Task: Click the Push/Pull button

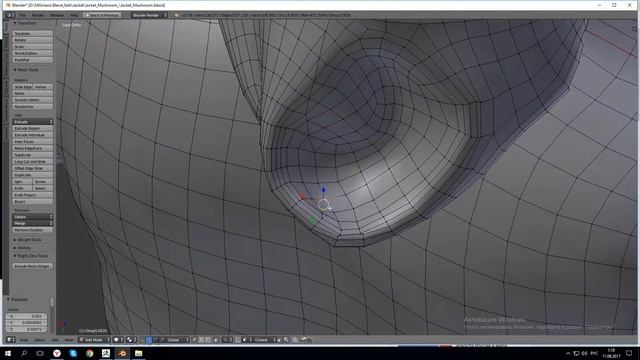Action: (x=33, y=60)
